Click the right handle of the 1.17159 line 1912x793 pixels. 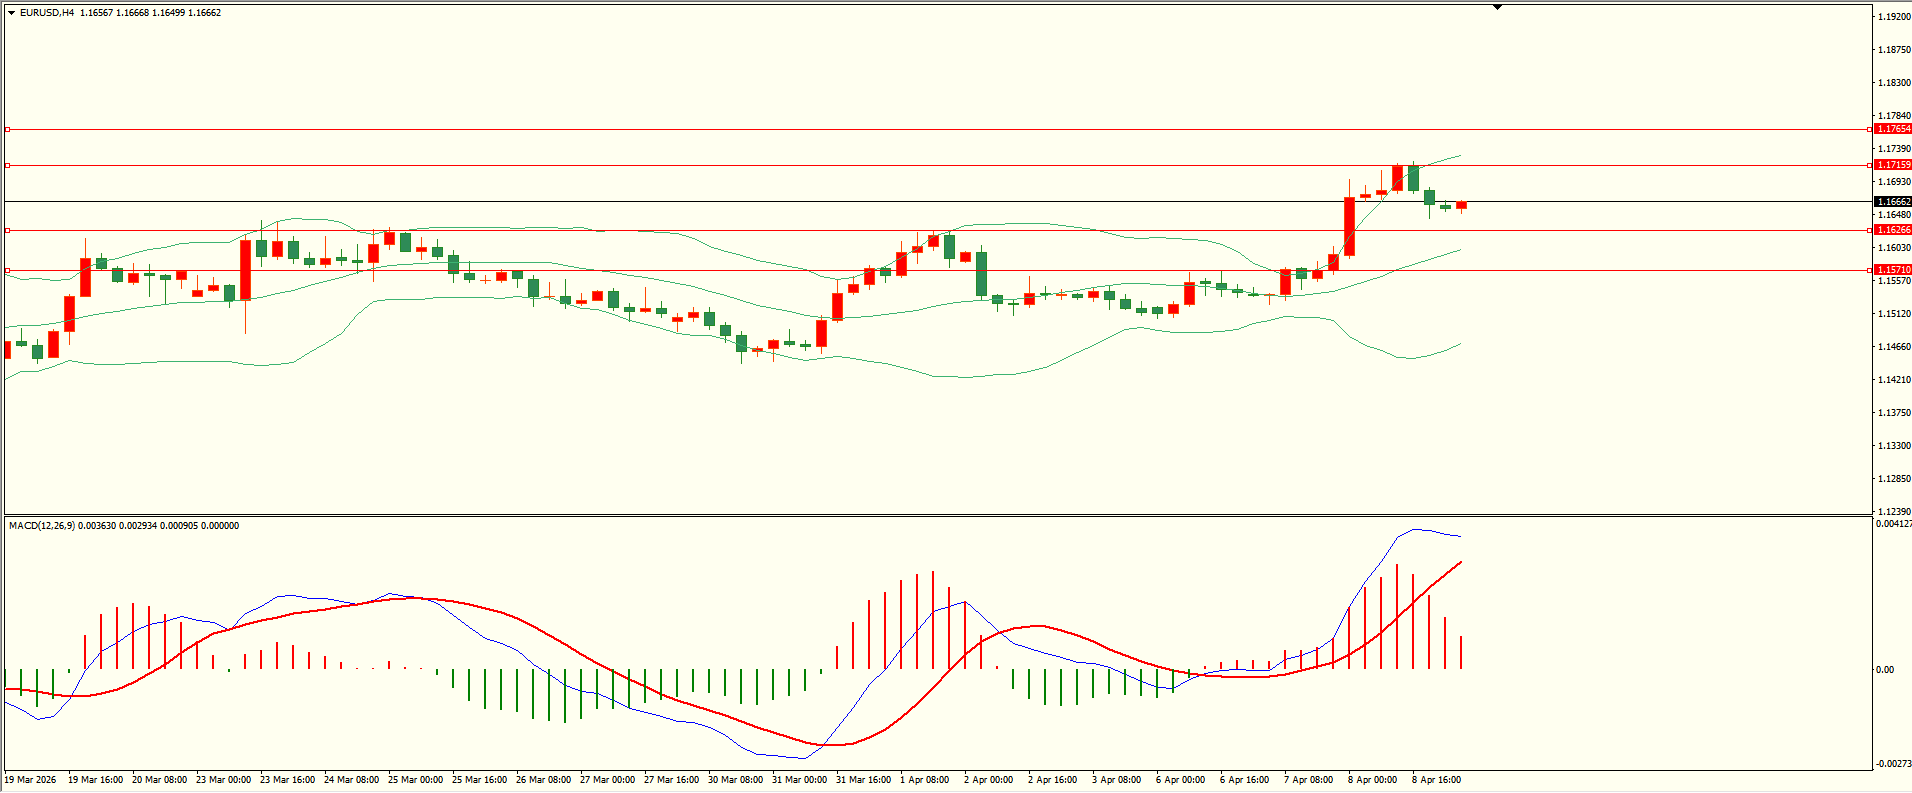click(x=1870, y=165)
